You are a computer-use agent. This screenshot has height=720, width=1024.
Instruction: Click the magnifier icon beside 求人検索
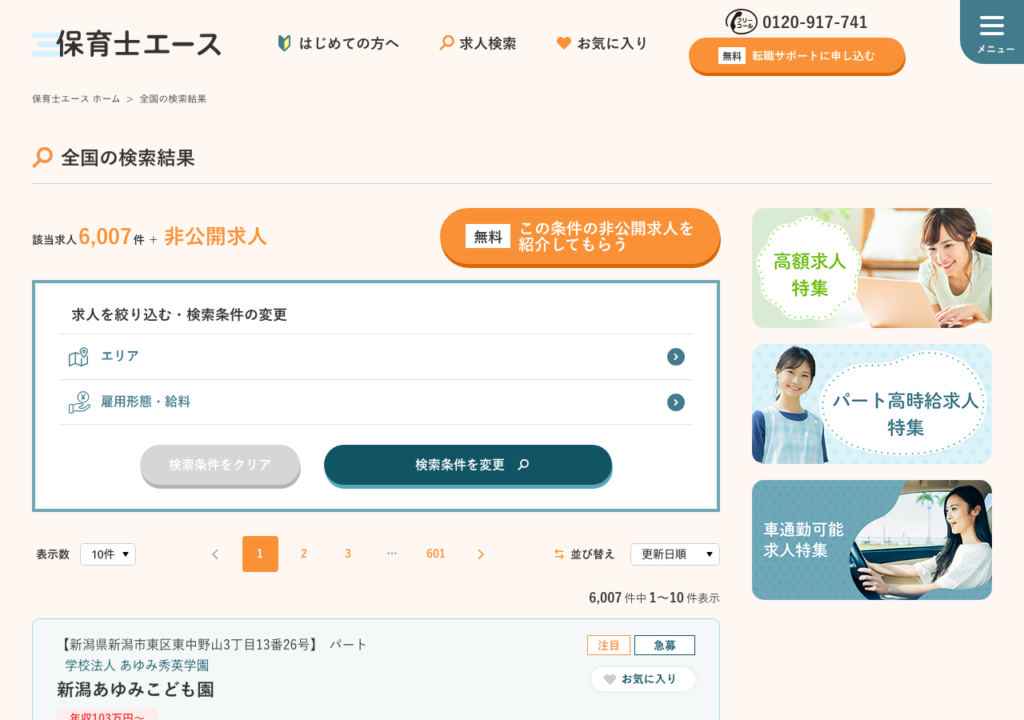pyautogui.click(x=447, y=43)
